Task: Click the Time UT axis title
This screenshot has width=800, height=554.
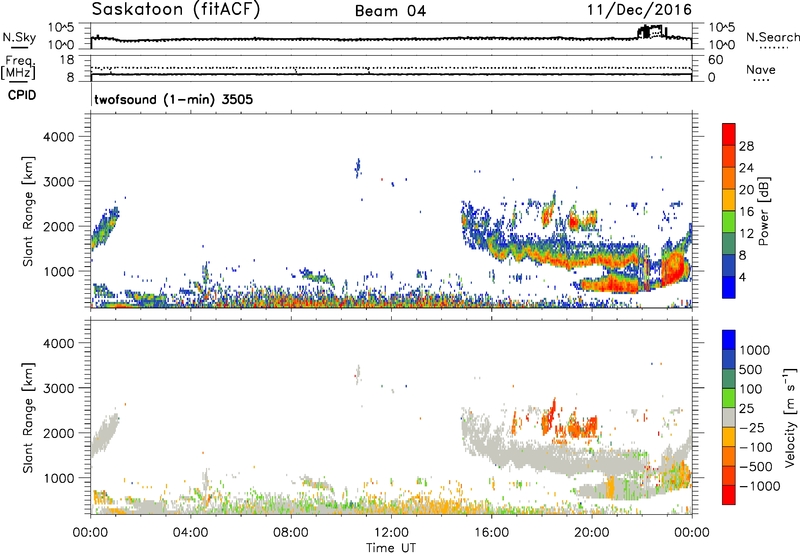Action: [x=391, y=547]
